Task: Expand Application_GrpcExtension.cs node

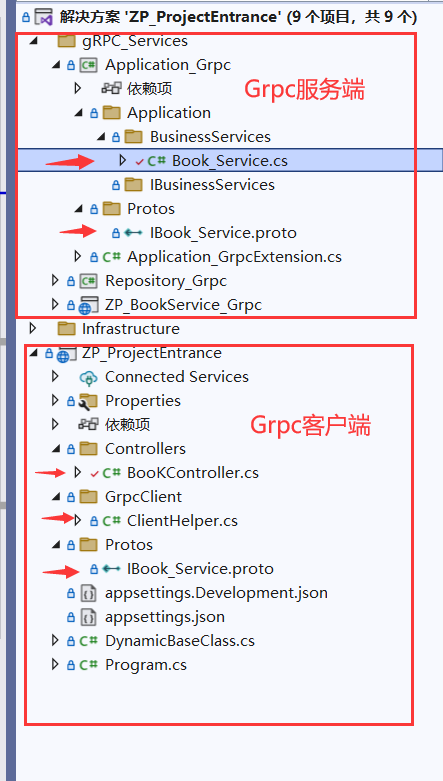Action: (x=77, y=257)
